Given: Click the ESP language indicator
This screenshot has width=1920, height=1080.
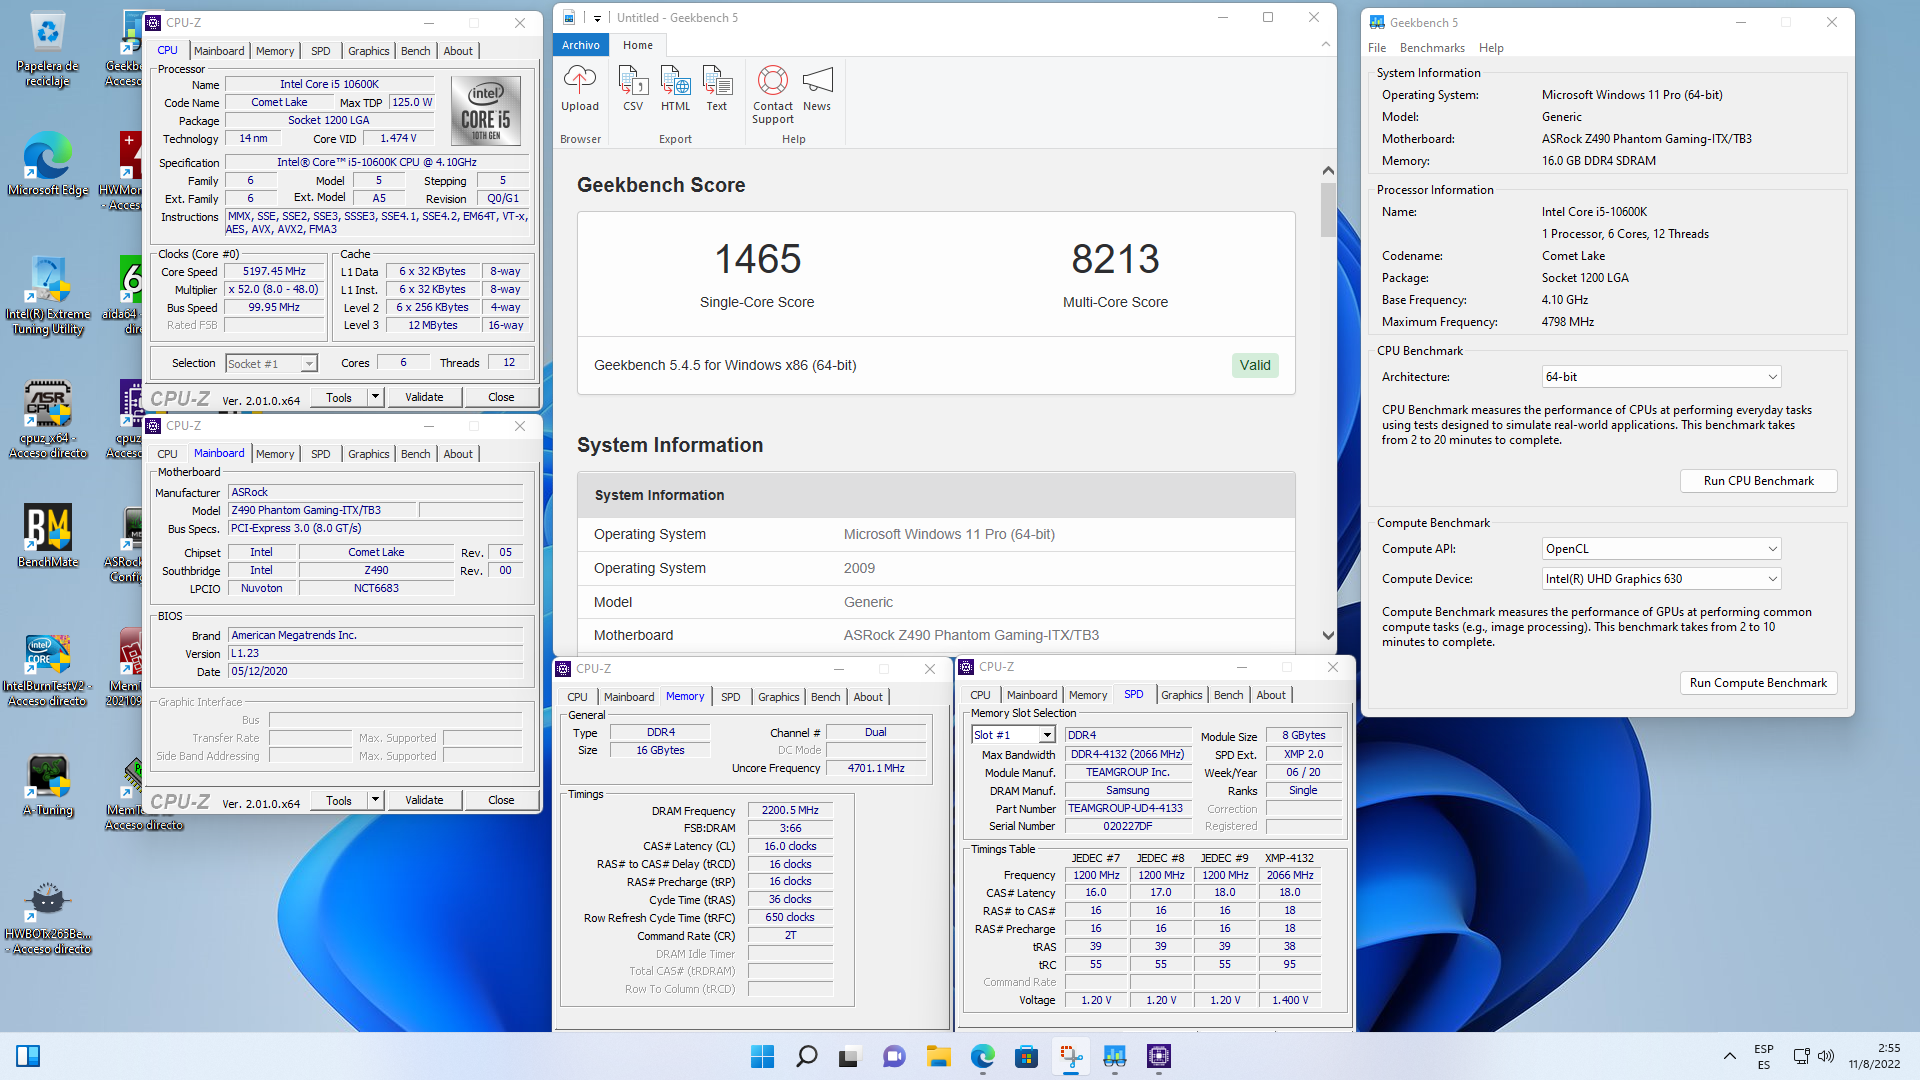Looking at the screenshot, I should [1764, 1056].
